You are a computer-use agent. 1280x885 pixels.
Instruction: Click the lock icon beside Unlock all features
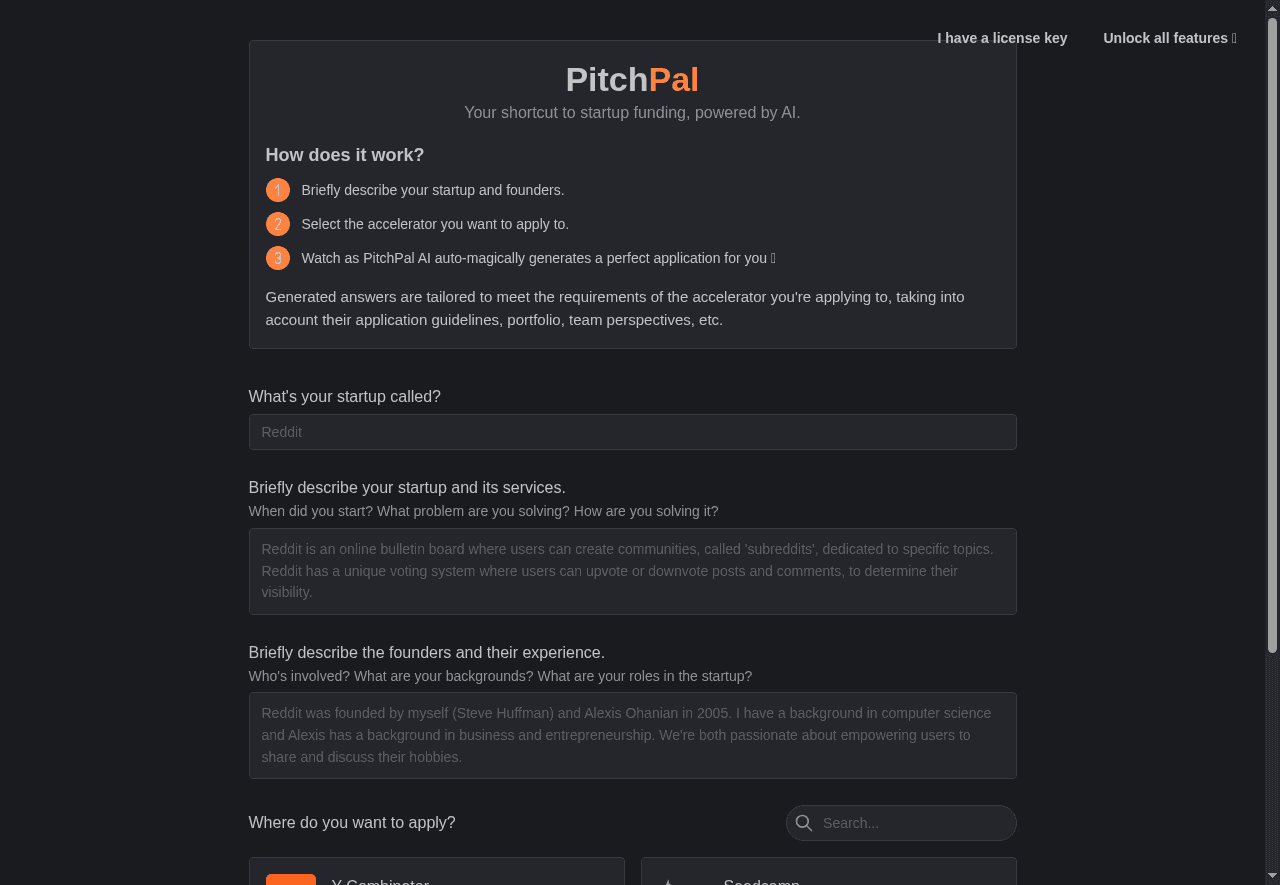[1233, 38]
